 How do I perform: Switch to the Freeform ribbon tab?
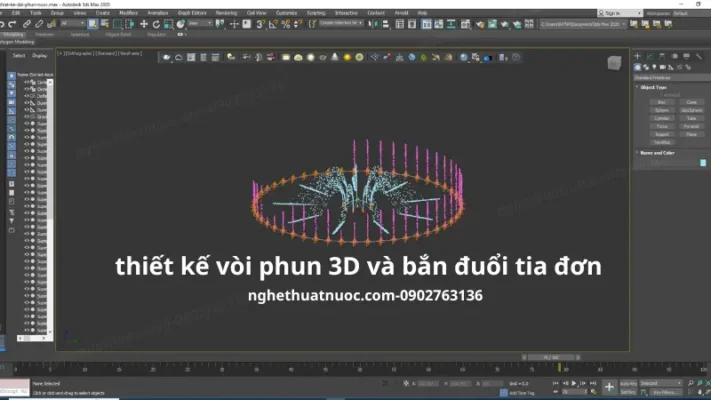(44, 34)
